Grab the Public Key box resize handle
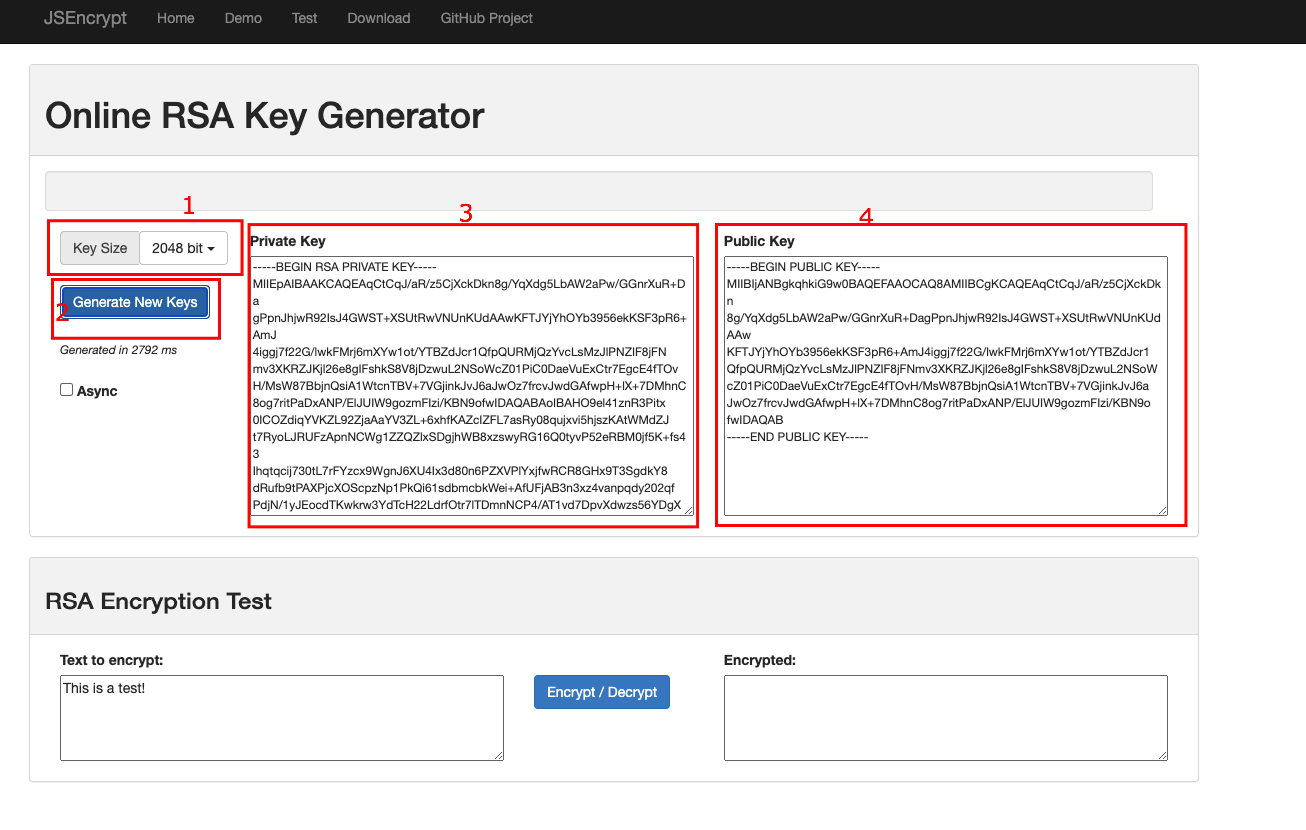Image resolution: width=1306 pixels, height=830 pixels. [x=1161, y=510]
